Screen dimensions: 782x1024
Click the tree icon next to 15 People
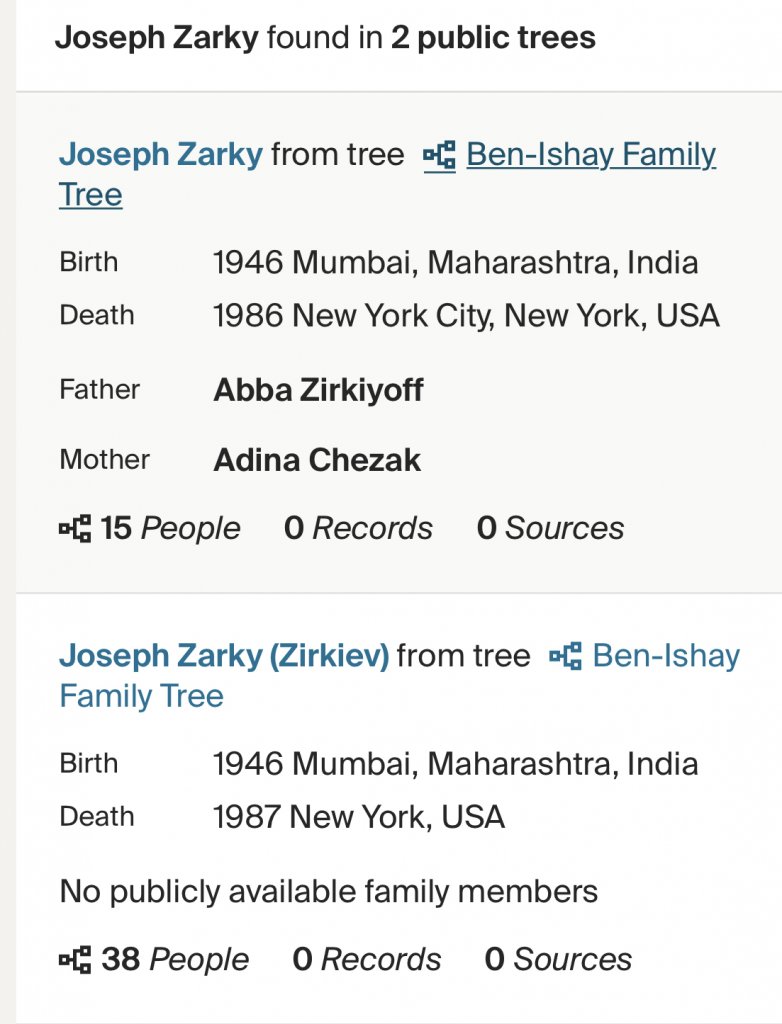pyautogui.click(x=75, y=528)
